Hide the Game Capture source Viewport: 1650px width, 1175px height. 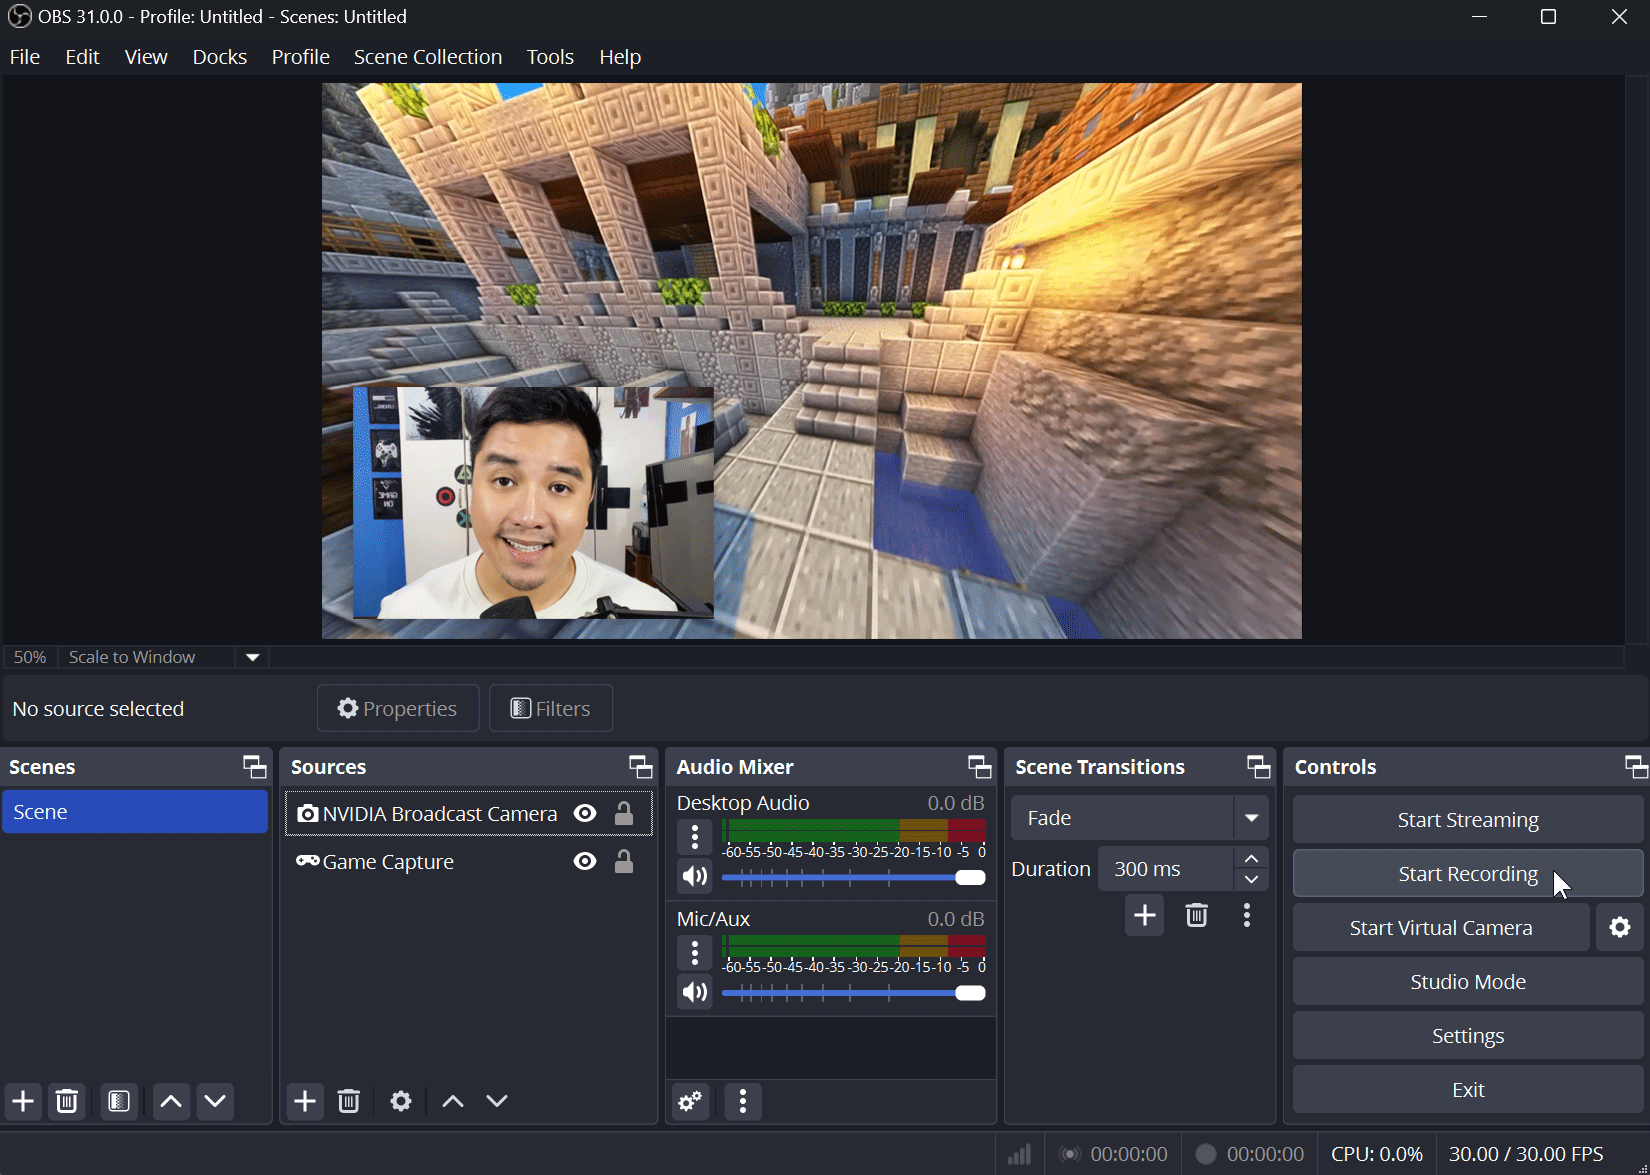[x=585, y=861]
